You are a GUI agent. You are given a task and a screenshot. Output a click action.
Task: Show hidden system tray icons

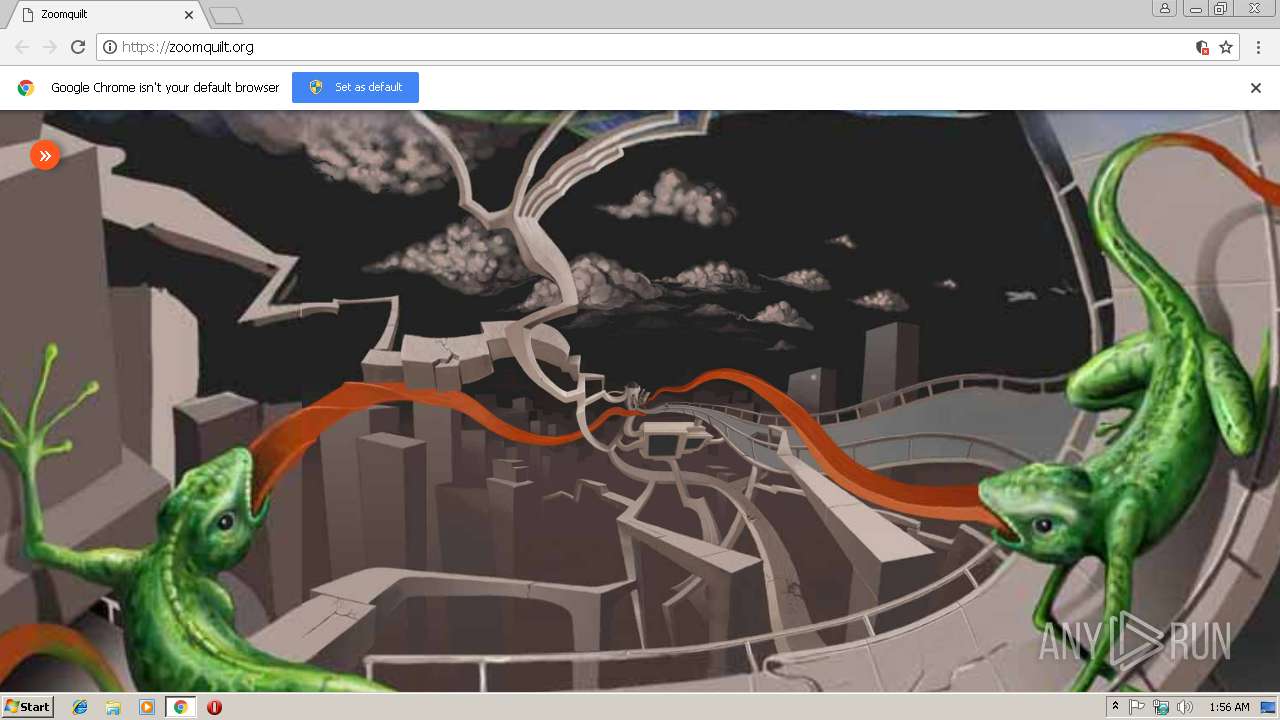tap(1116, 707)
